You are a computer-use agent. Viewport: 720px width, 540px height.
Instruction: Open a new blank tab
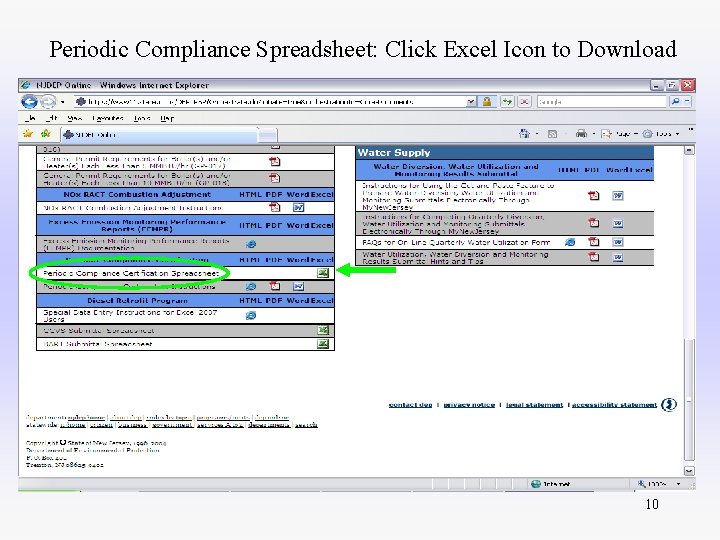point(268,135)
